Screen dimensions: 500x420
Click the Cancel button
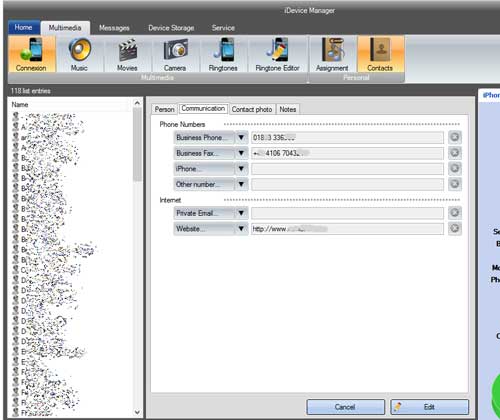pos(345,407)
